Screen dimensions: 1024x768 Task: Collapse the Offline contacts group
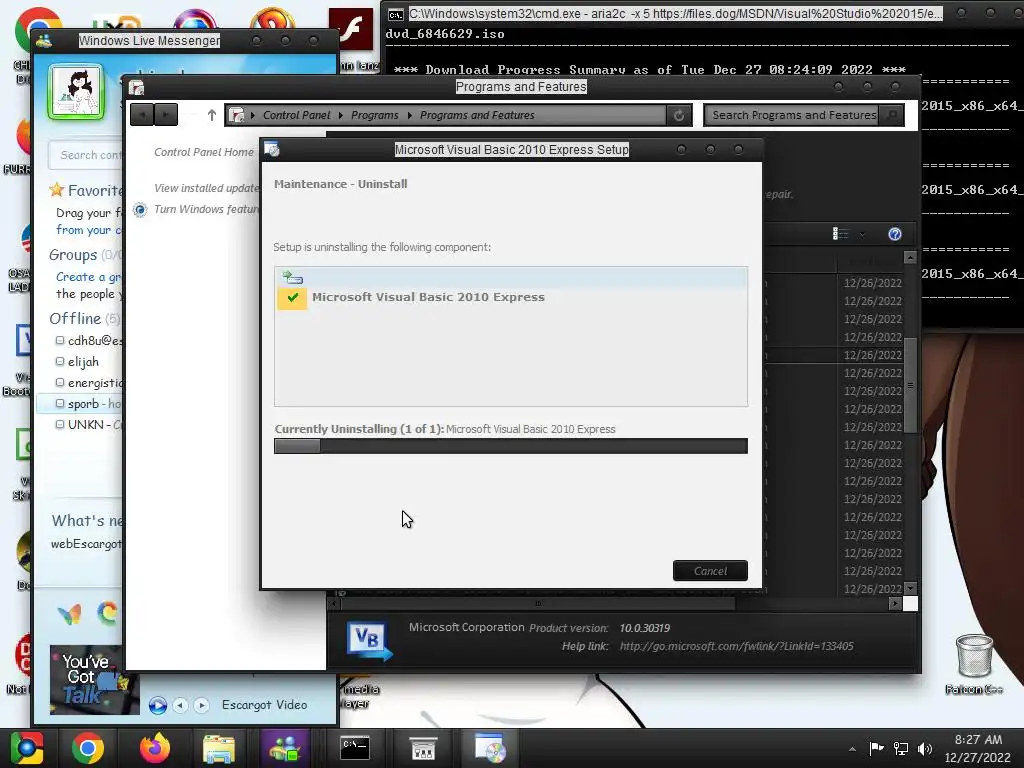(x=75, y=319)
